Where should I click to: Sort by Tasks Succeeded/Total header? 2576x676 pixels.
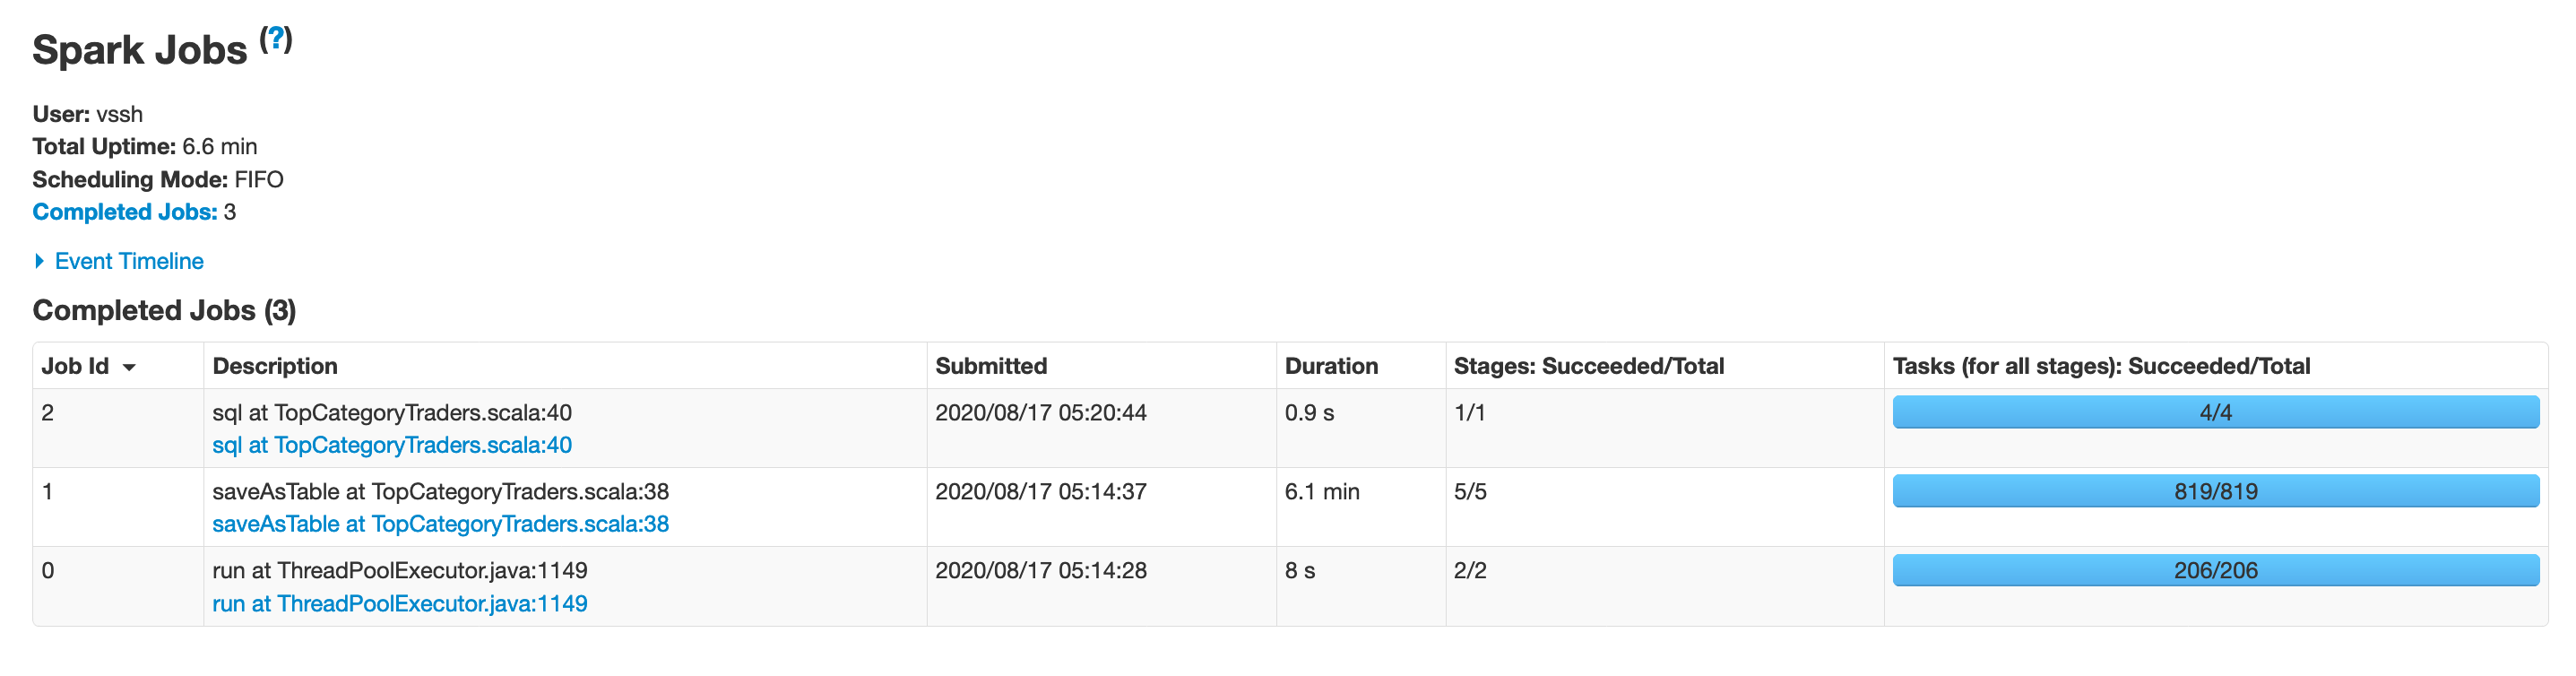click(x=2101, y=366)
